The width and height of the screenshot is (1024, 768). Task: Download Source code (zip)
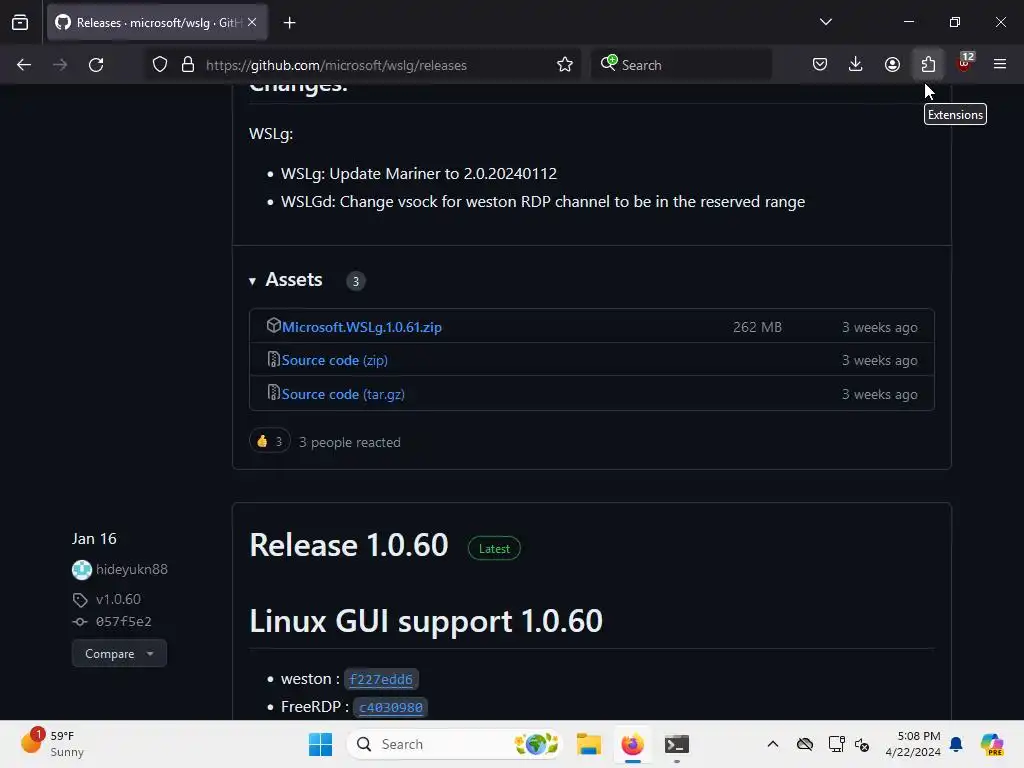334,360
